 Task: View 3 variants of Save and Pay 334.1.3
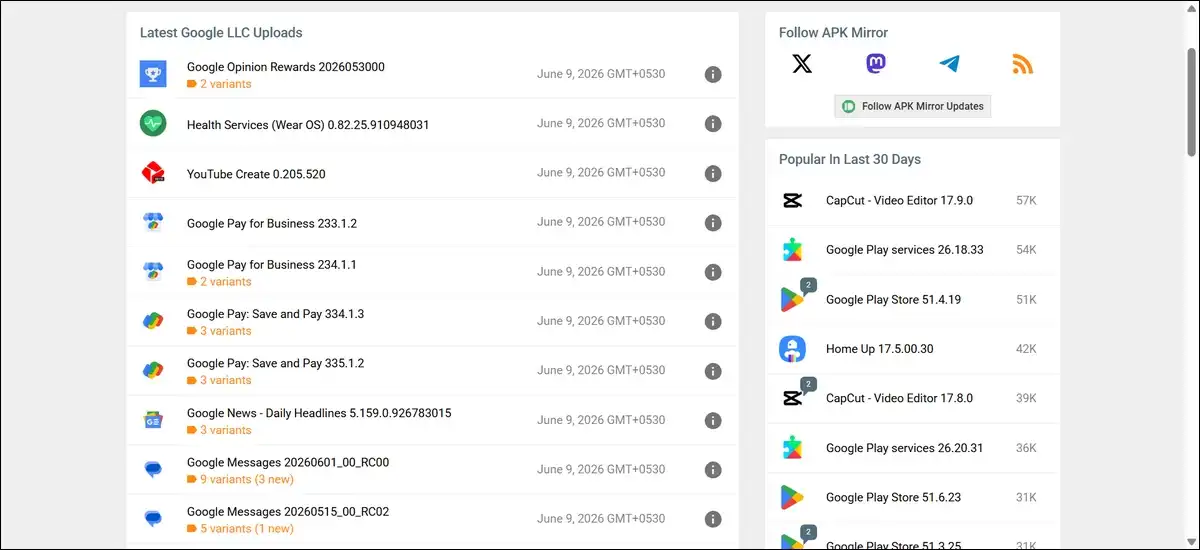pos(219,331)
